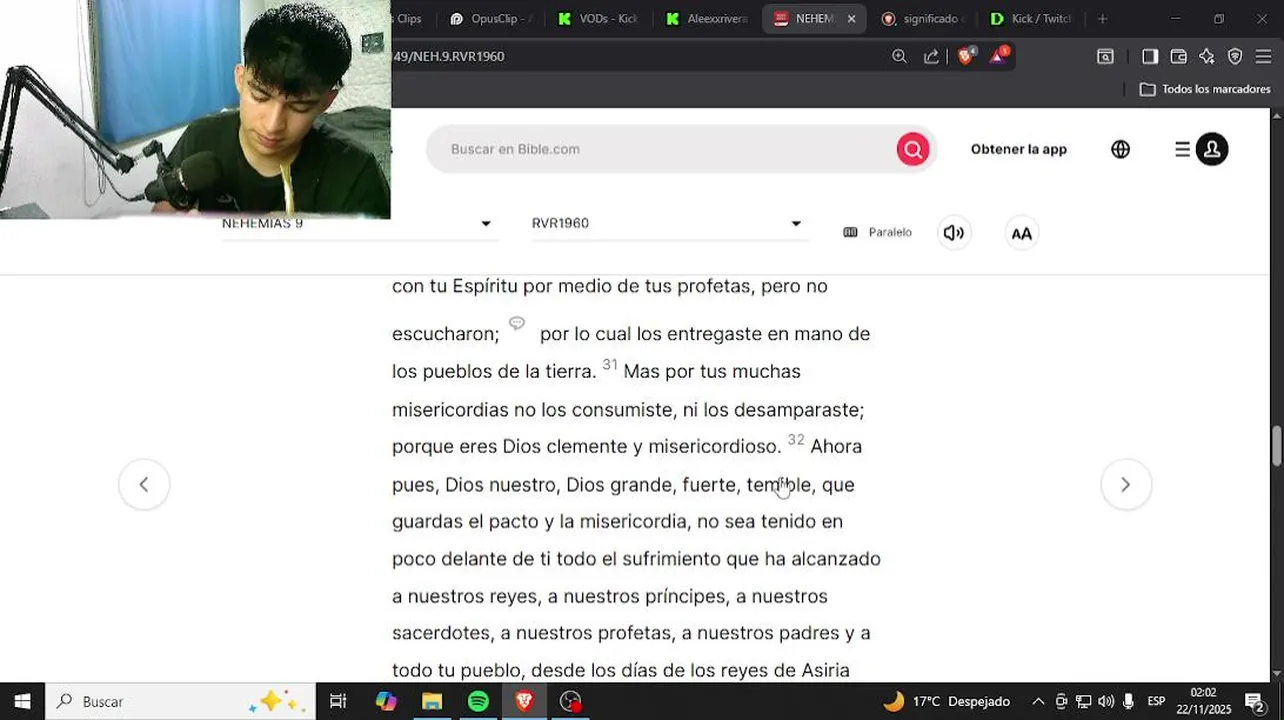The image size is (1284, 720).
Task: Click the word 'misericordioso.'
Action: coord(715,447)
